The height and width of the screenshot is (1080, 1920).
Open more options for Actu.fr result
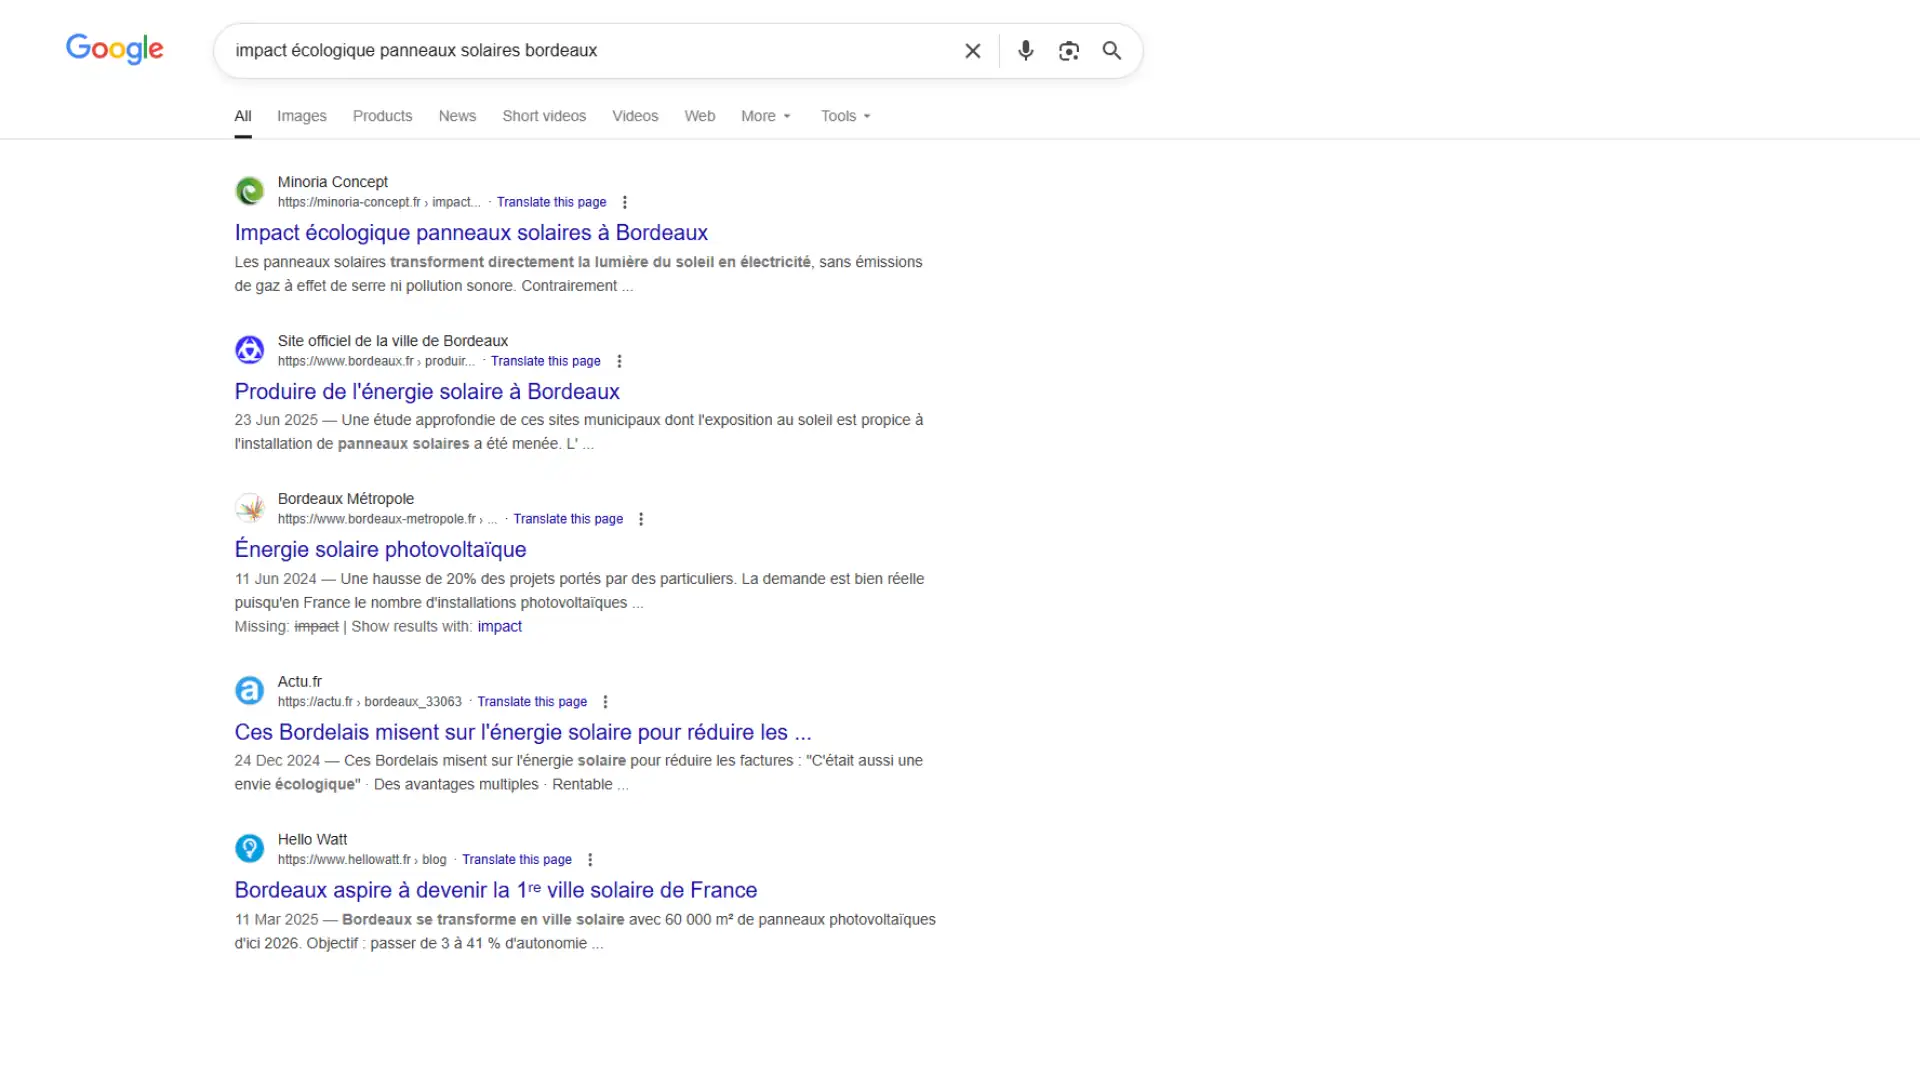coord(605,702)
